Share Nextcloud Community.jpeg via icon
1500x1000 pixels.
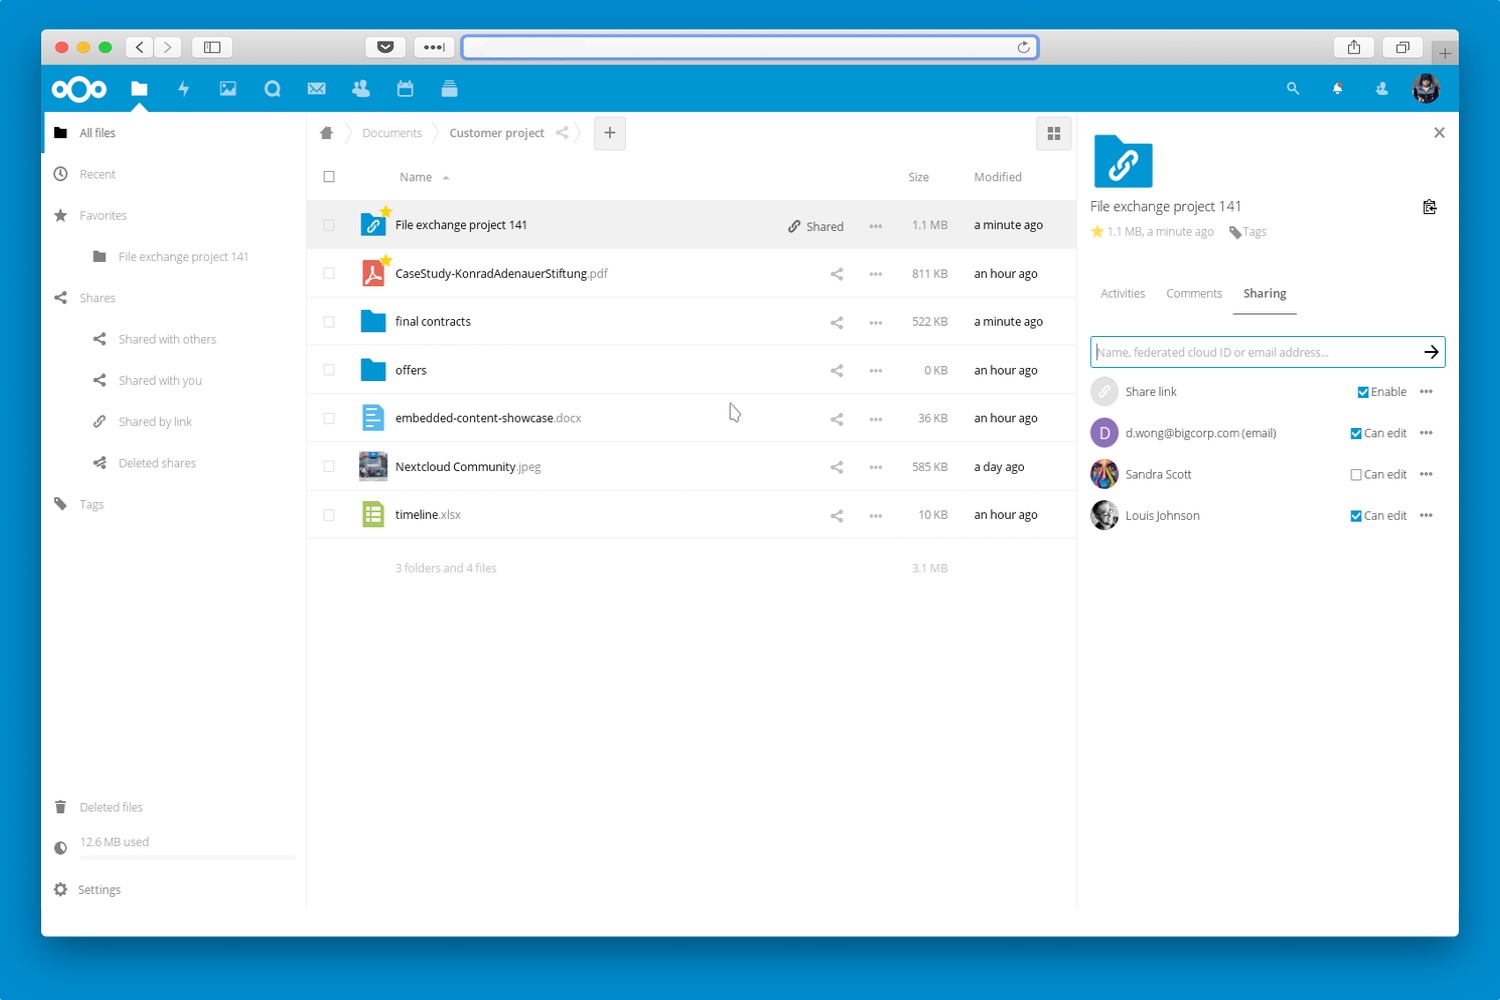coord(836,467)
